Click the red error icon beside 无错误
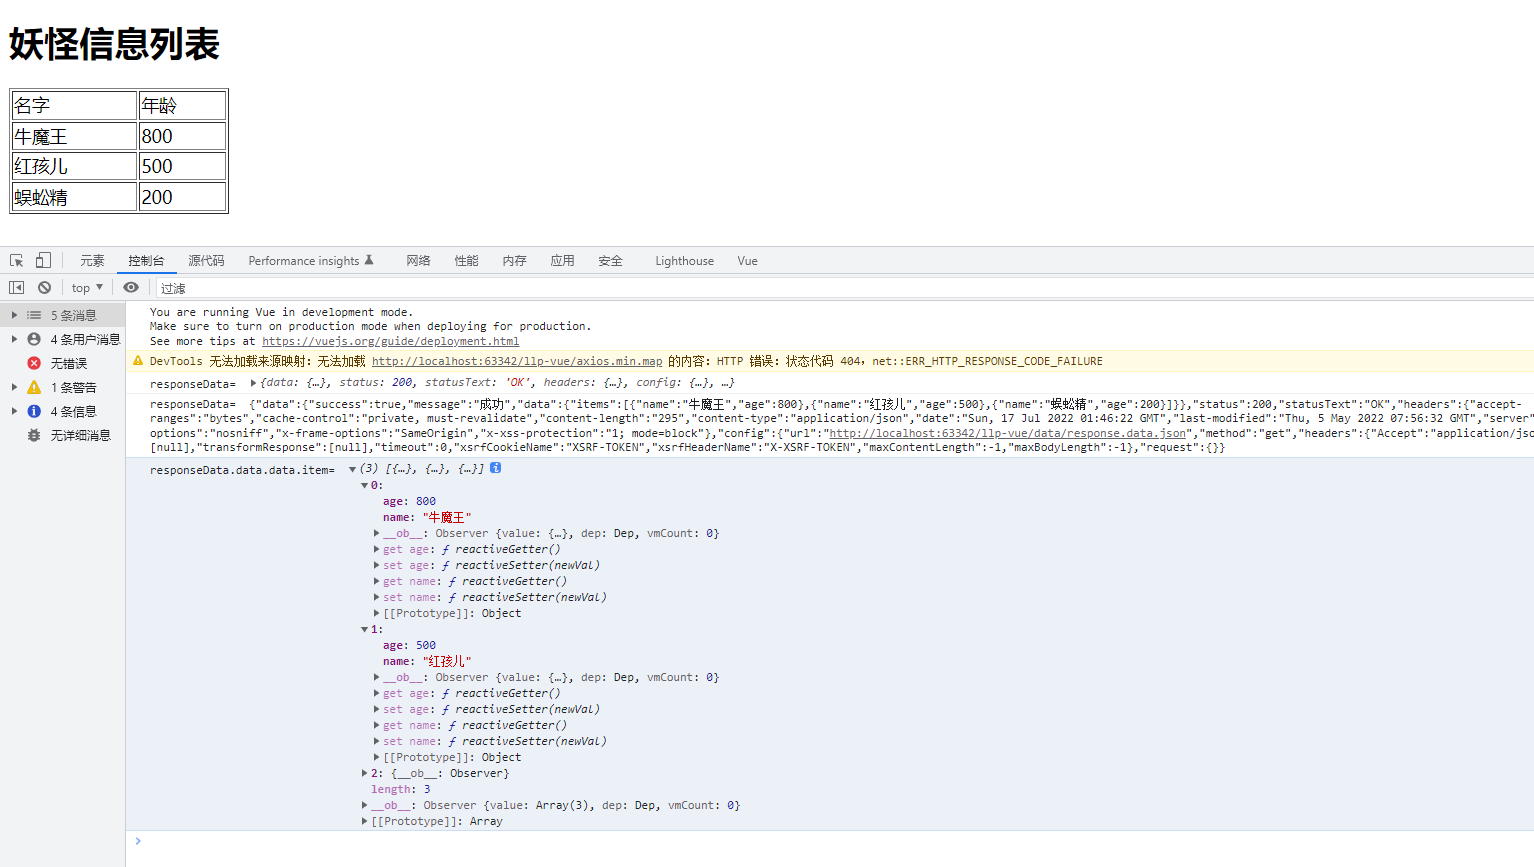Image resolution: width=1534 pixels, height=867 pixels. (x=32, y=363)
